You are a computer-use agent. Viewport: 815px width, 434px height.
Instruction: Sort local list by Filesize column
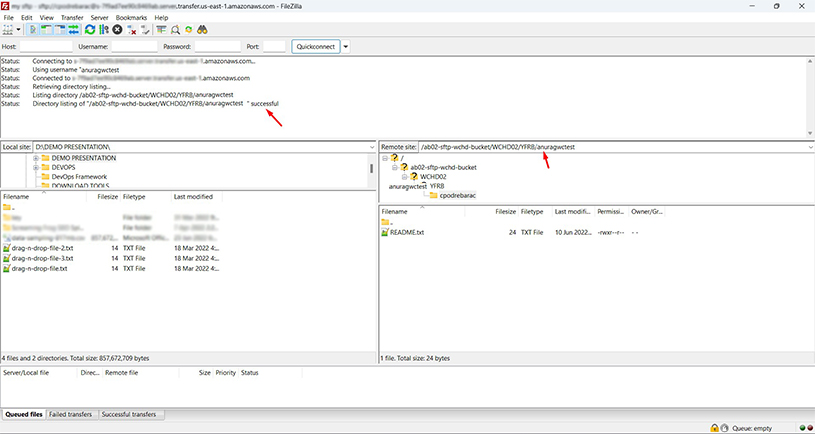[107, 197]
